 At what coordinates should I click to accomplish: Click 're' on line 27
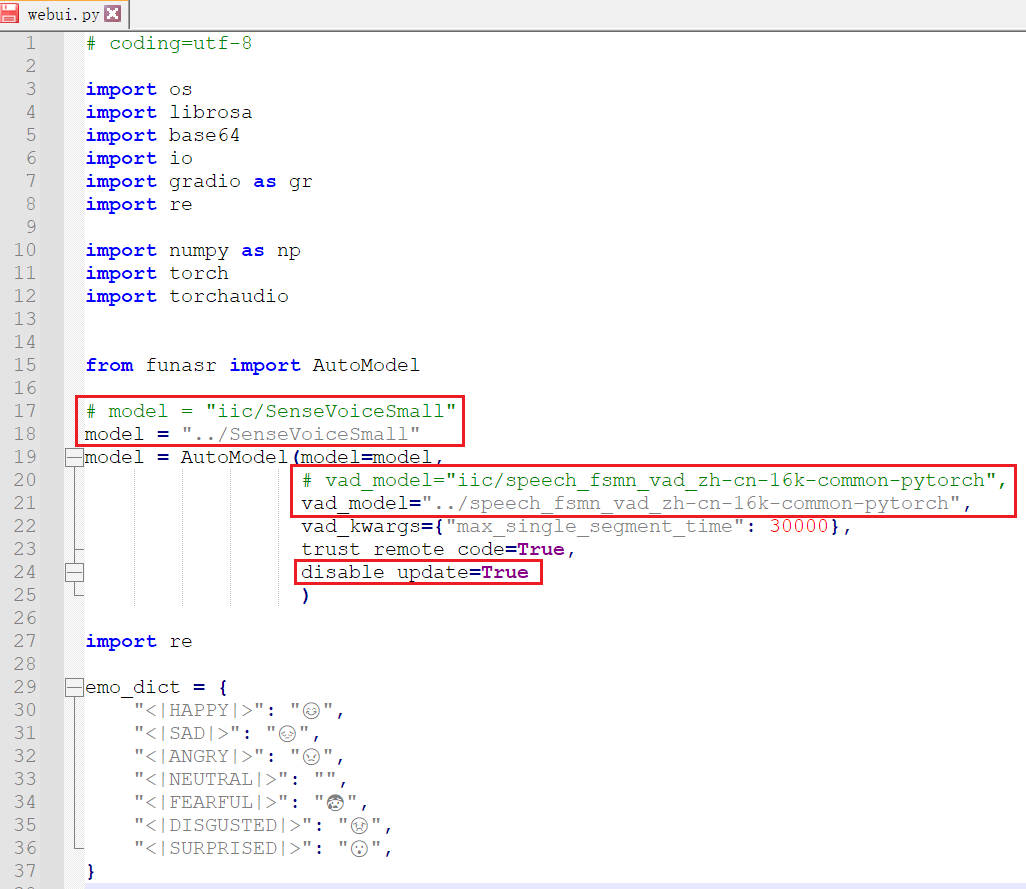pos(181,642)
